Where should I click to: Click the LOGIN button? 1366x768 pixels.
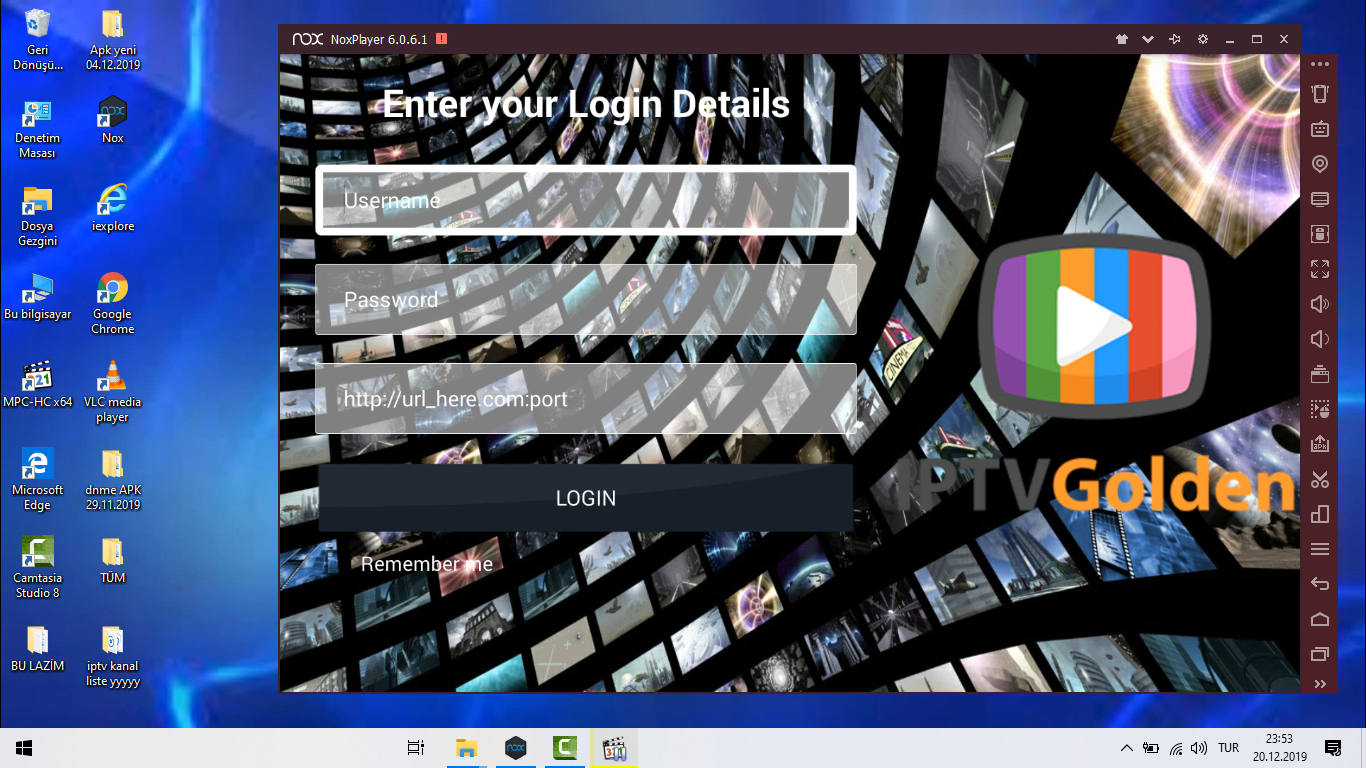click(x=586, y=498)
